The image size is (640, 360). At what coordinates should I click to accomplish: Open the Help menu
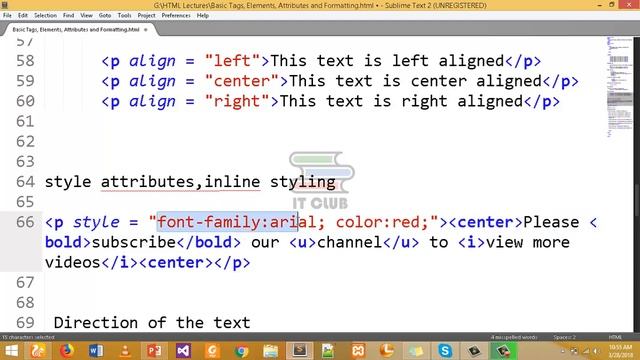pos(203,16)
